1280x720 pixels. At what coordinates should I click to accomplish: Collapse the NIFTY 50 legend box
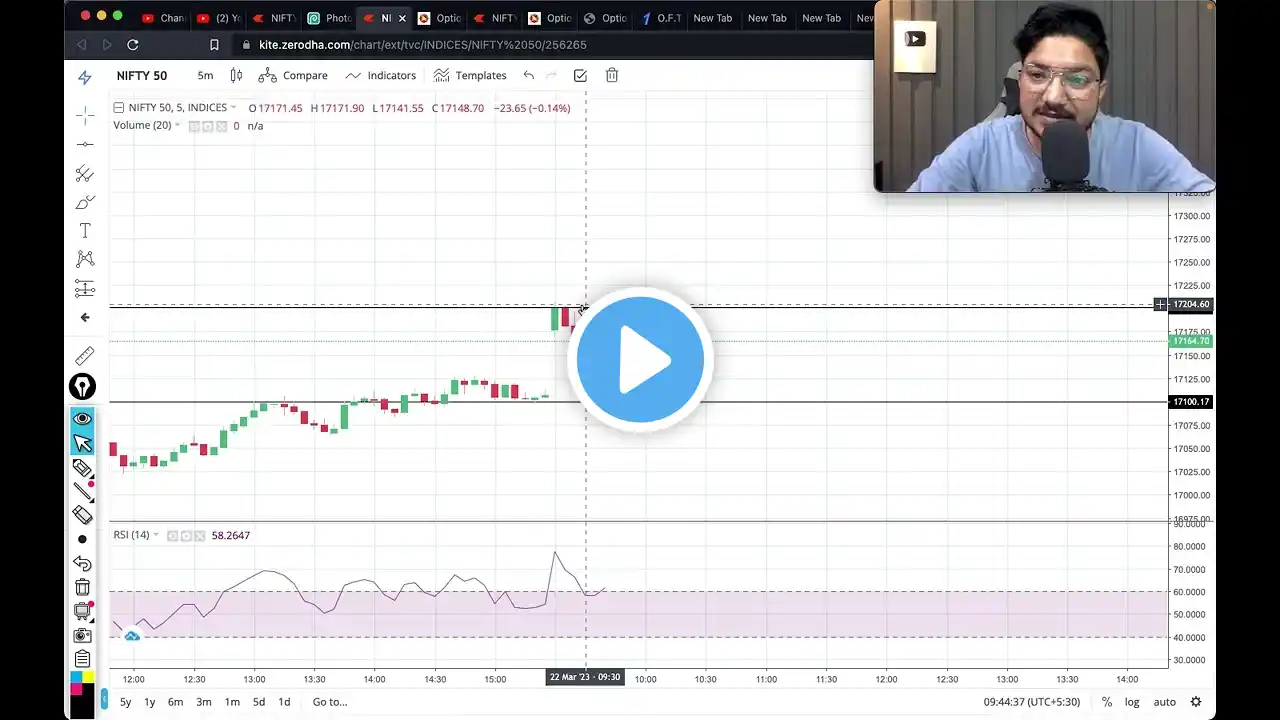pyautogui.click(x=118, y=108)
